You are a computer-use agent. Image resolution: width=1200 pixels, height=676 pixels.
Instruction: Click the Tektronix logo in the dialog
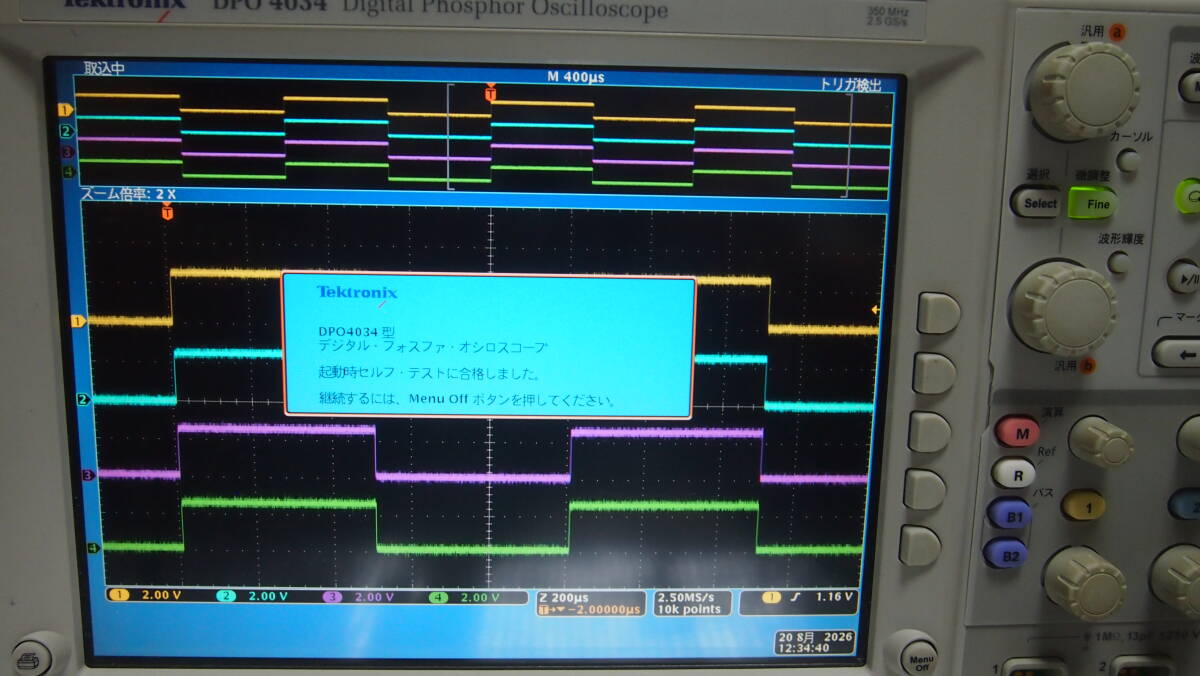coord(357,292)
